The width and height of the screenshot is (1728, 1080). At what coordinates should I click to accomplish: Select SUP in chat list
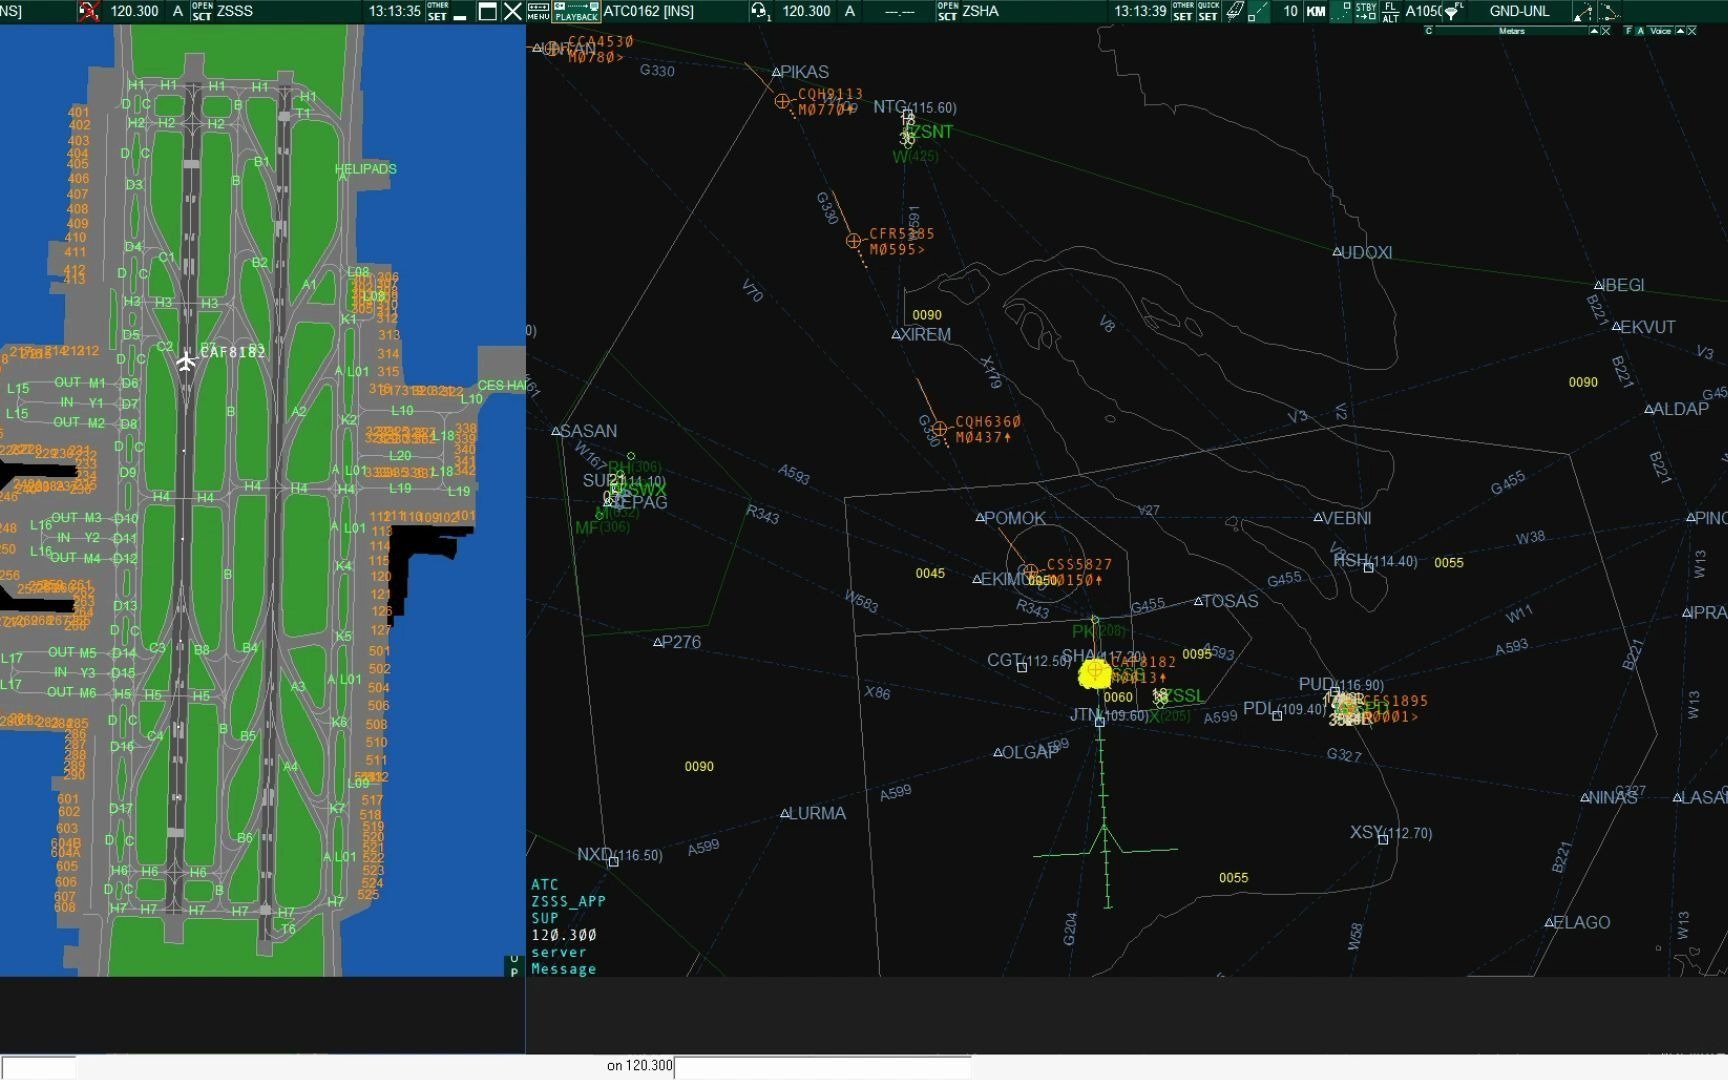pos(545,918)
